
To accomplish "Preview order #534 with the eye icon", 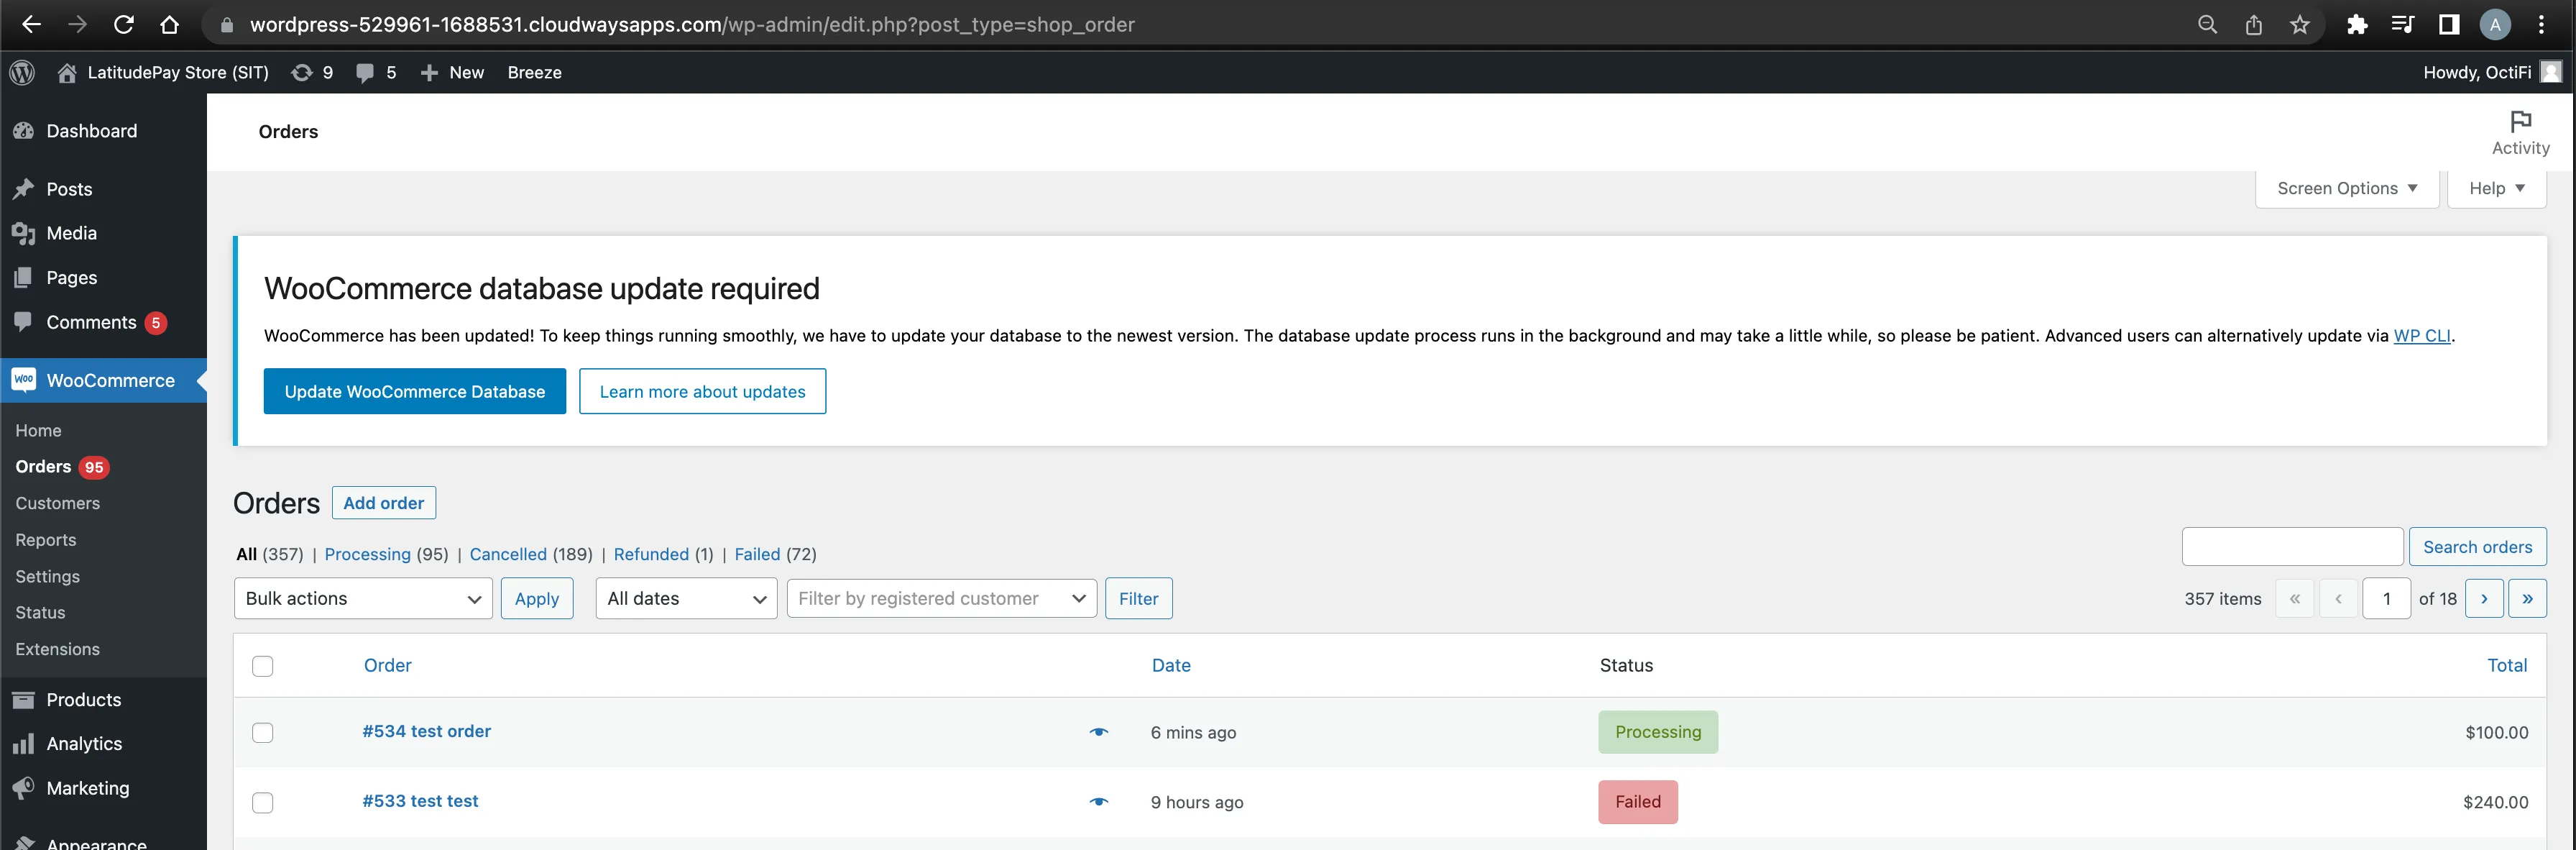I will click(1099, 732).
